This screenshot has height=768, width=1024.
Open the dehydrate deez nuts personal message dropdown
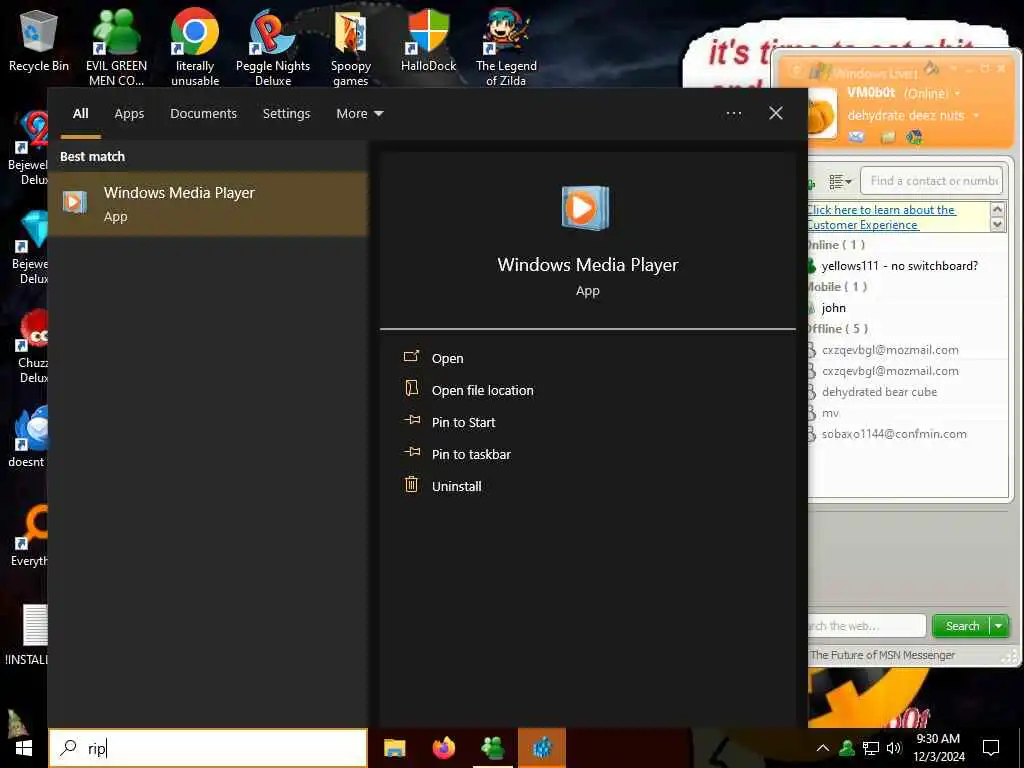coord(976,116)
